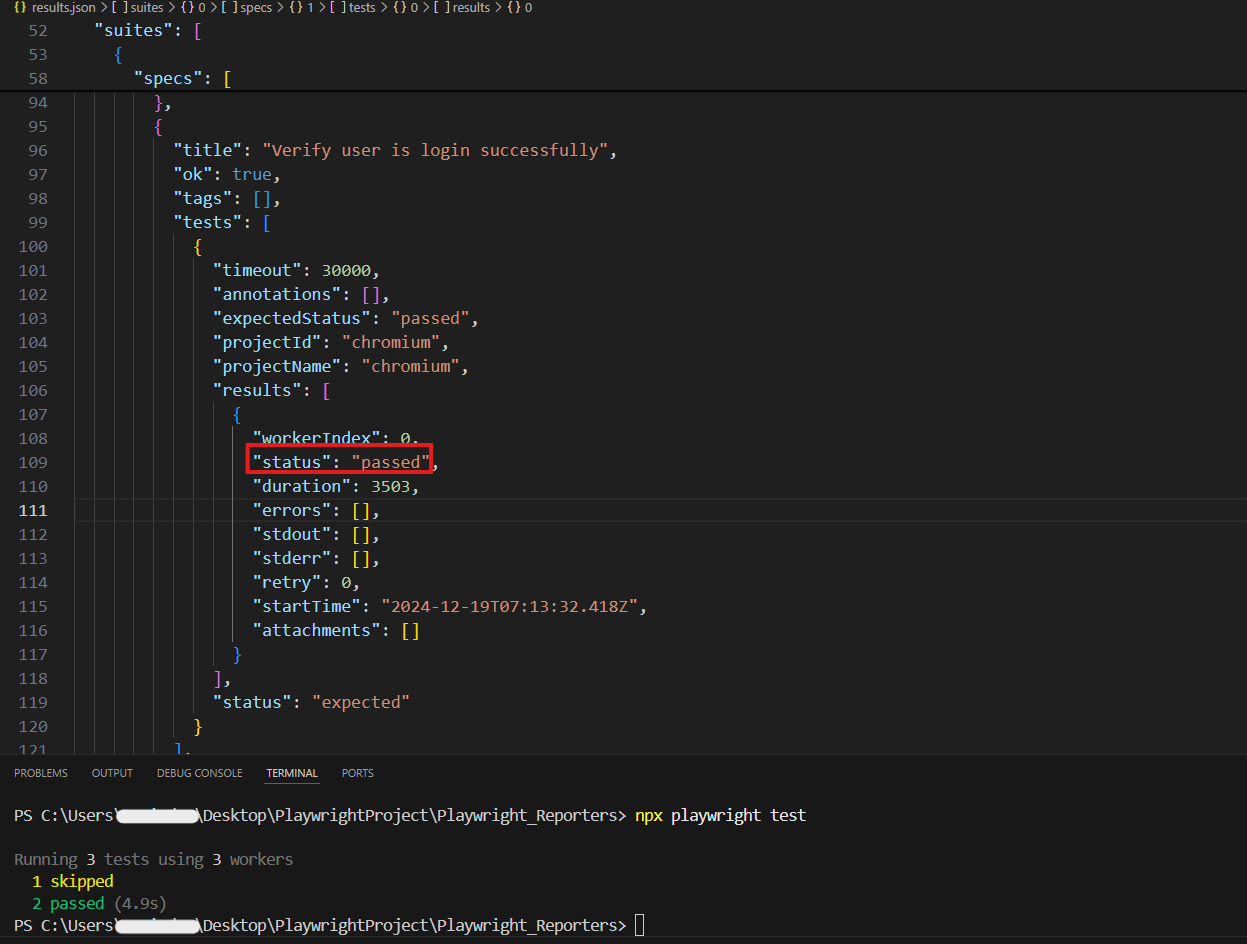Click the "retry" key

[287, 582]
